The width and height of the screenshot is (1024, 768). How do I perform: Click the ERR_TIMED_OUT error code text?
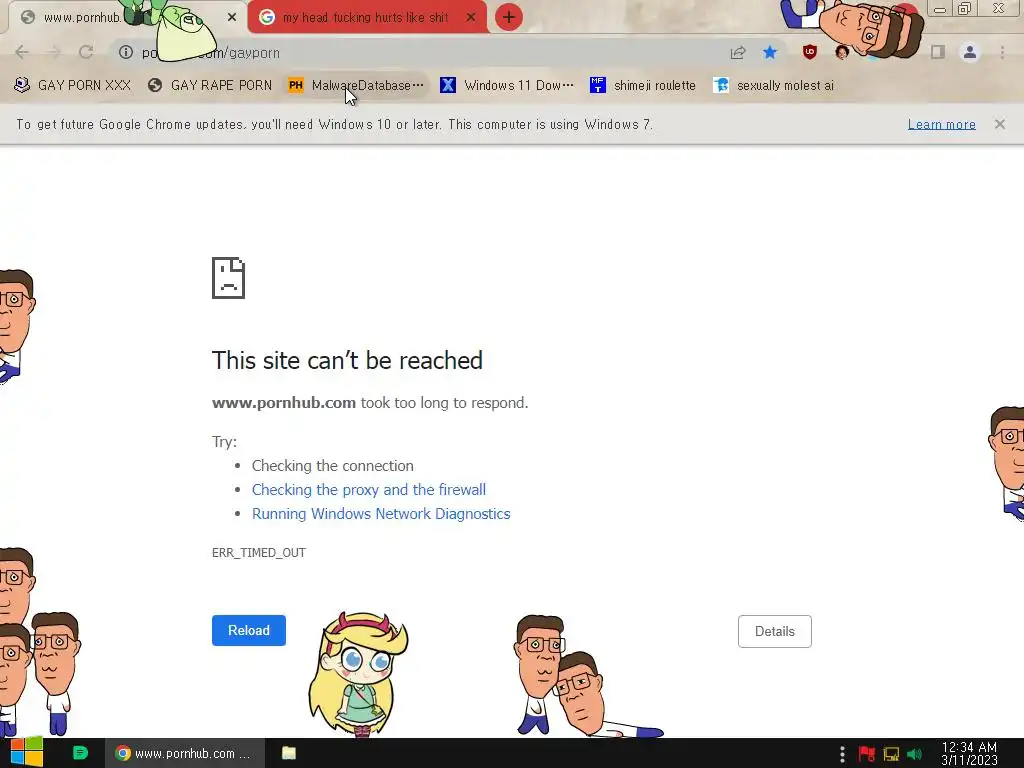pyautogui.click(x=259, y=552)
